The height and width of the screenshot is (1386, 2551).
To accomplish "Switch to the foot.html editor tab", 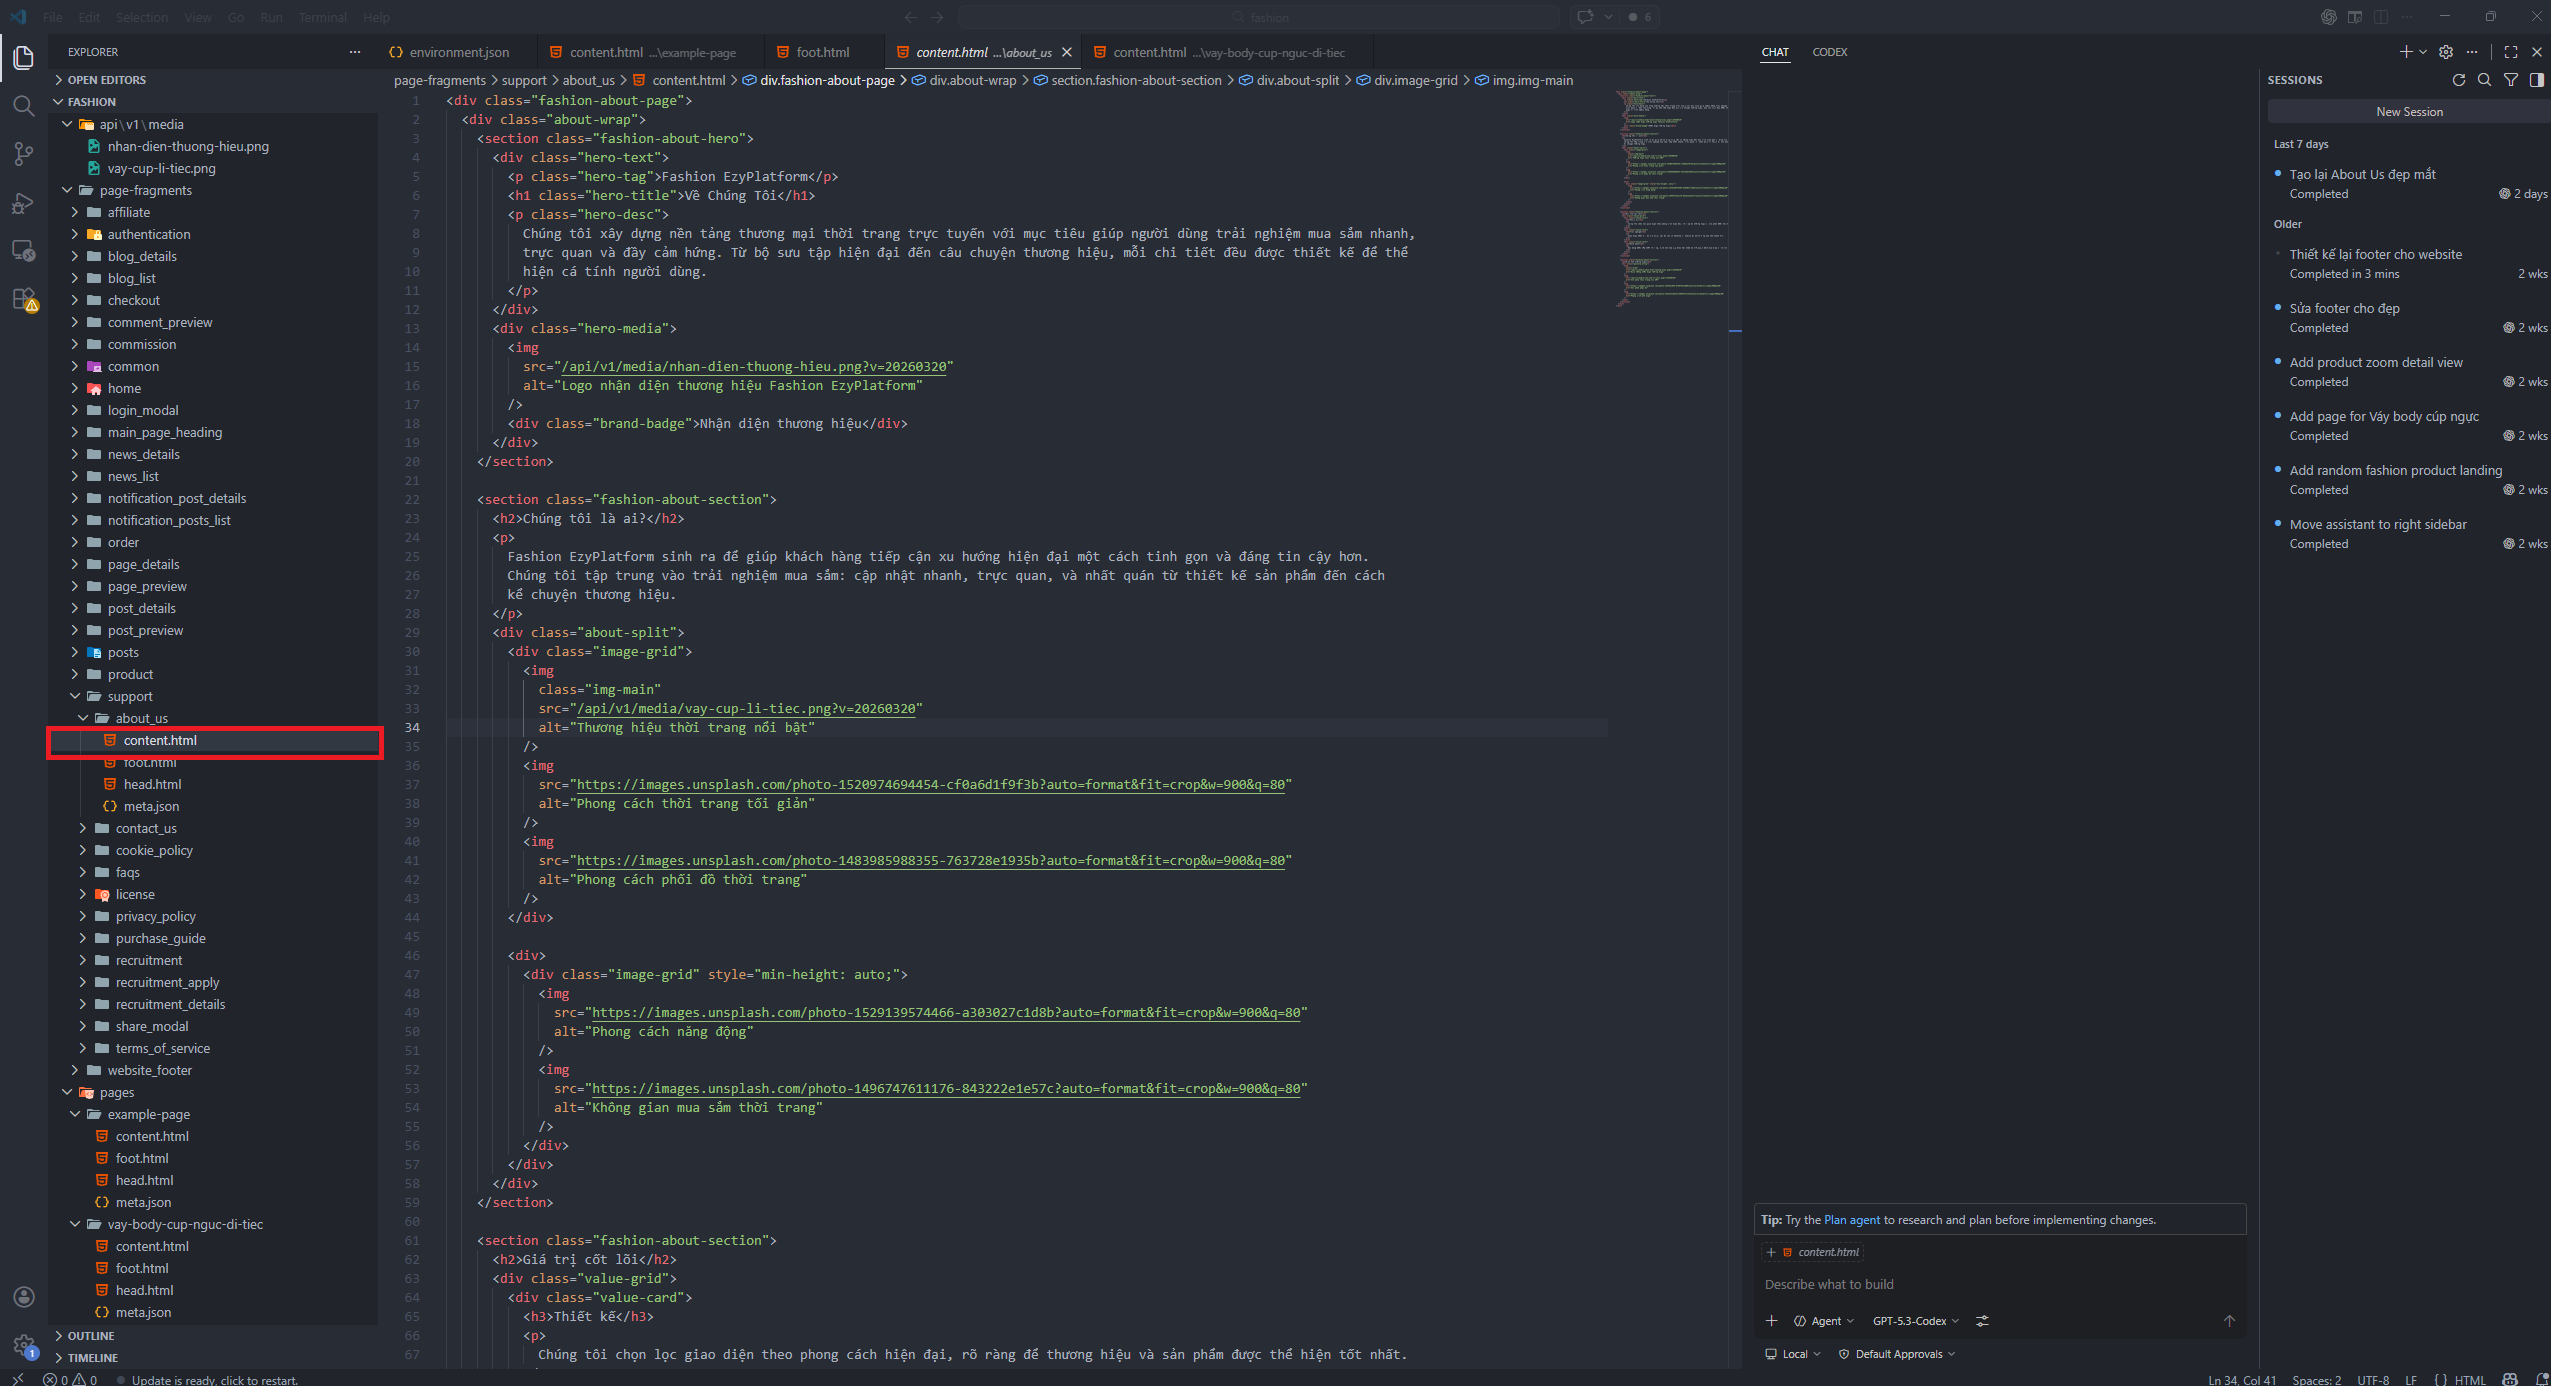I will coord(822,52).
